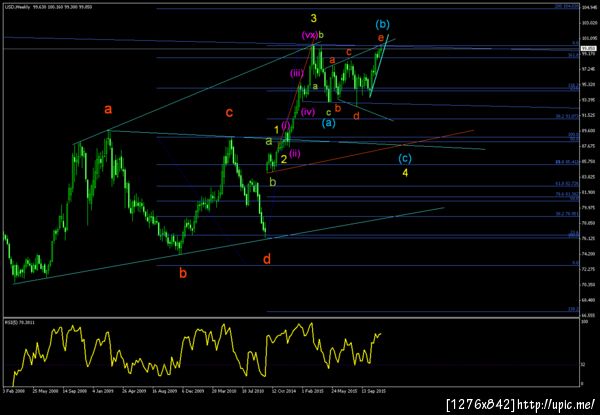Click the 4 Jan 2009 date label

click(105, 392)
